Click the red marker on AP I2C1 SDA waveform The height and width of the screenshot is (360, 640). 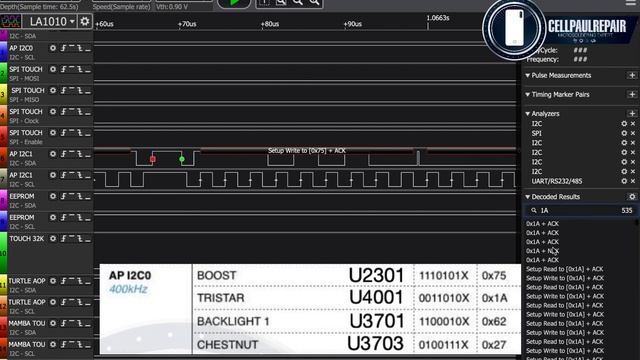pyautogui.click(x=153, y=159)
